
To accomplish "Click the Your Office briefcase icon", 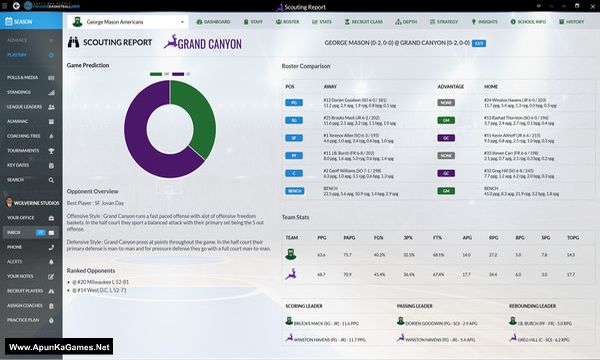I will tap(51, 218).
